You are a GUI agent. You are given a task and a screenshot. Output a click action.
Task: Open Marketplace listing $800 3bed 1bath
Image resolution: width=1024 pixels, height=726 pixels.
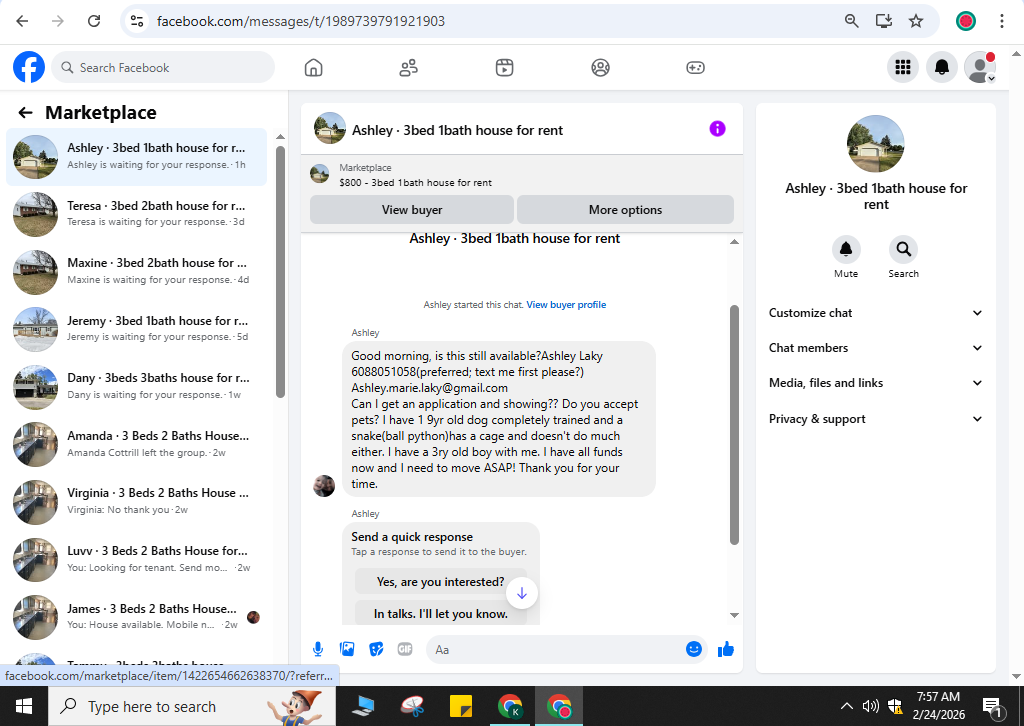(522, 175)
